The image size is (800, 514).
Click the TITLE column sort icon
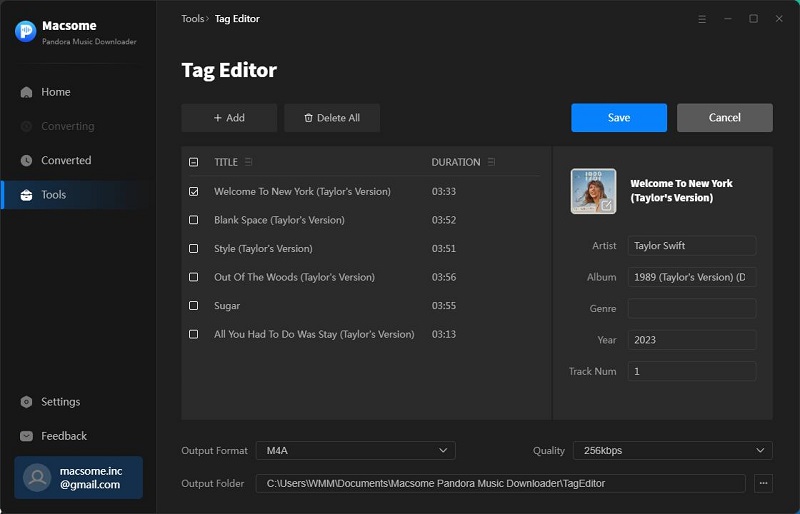248,162
